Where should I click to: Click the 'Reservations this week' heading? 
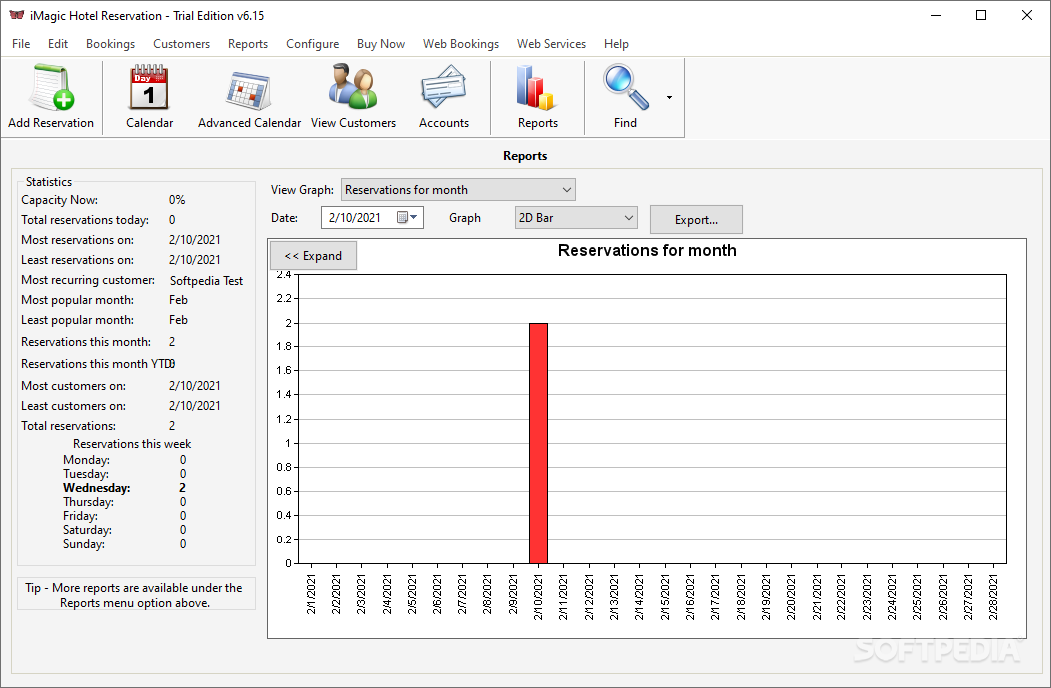click(132, 444)
